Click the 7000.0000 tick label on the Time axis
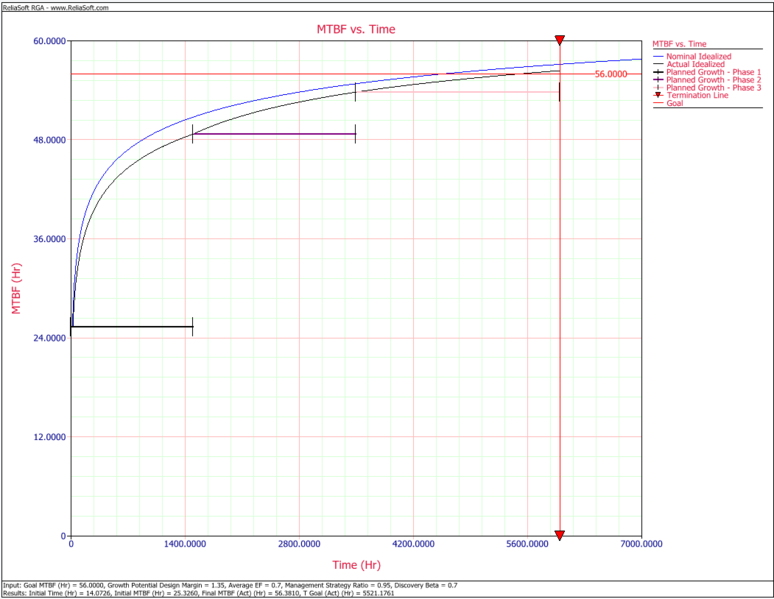The height and width of the screenshot is (599, 774). tap(641, 545)
